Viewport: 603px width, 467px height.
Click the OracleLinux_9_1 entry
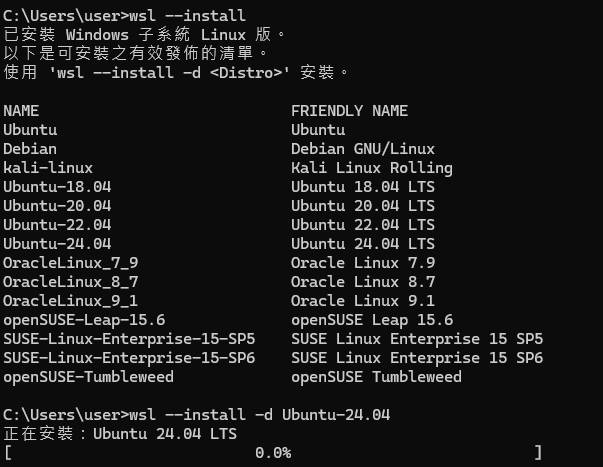[71, 301]
